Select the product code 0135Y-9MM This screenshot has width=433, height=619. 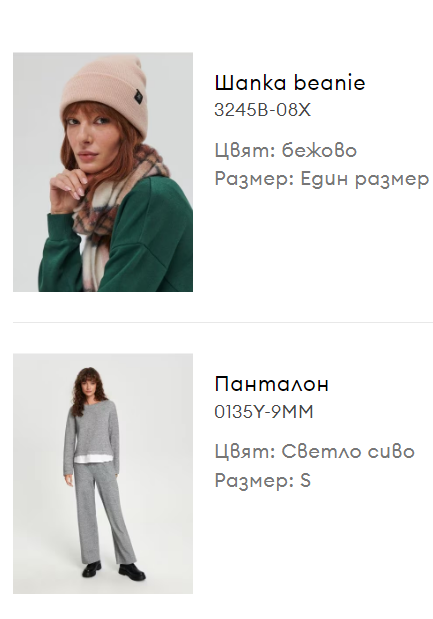[264, 412]
